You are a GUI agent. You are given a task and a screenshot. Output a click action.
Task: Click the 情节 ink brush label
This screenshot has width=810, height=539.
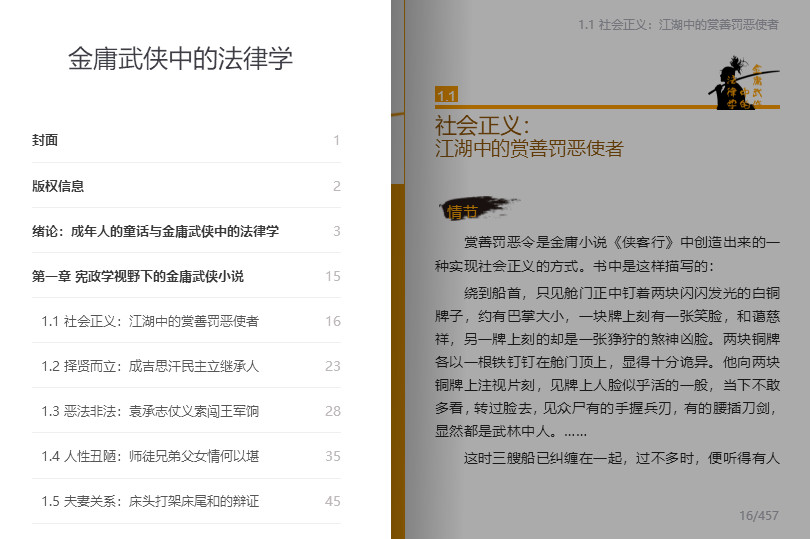pyautogui.click(x=463, y=211)
